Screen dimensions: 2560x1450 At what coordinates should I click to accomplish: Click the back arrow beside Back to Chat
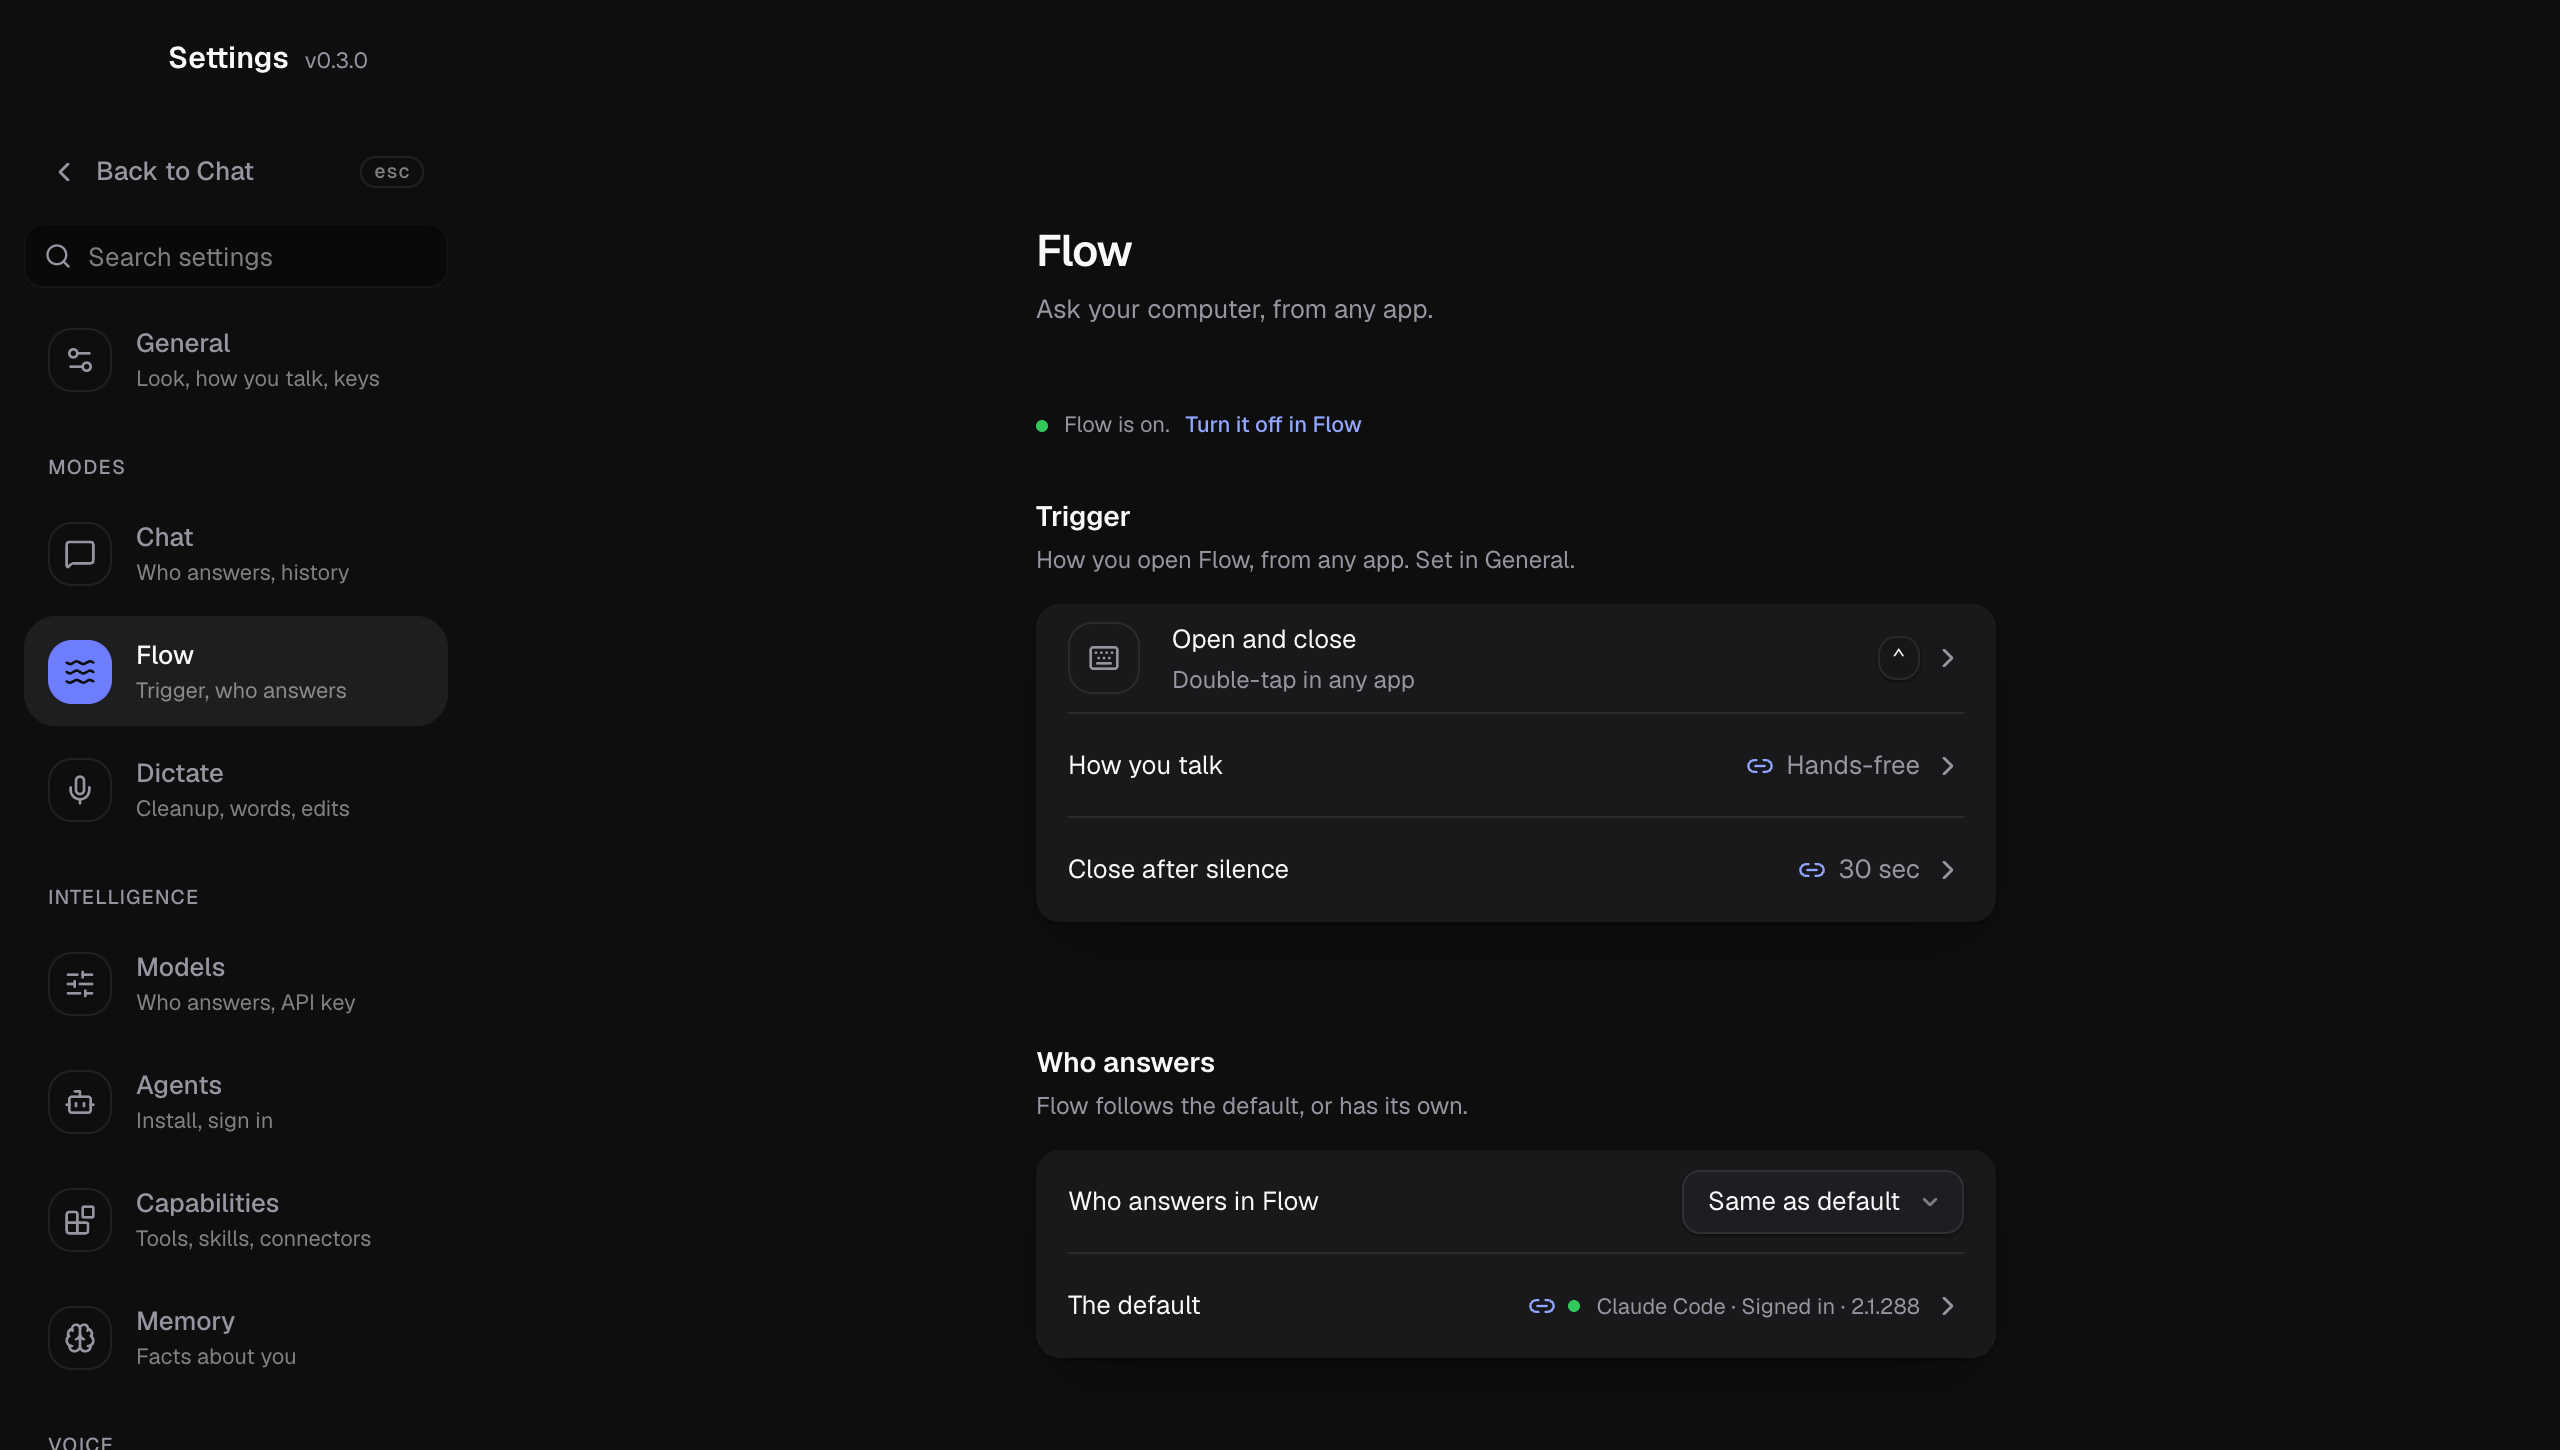[x=64, y=172]
